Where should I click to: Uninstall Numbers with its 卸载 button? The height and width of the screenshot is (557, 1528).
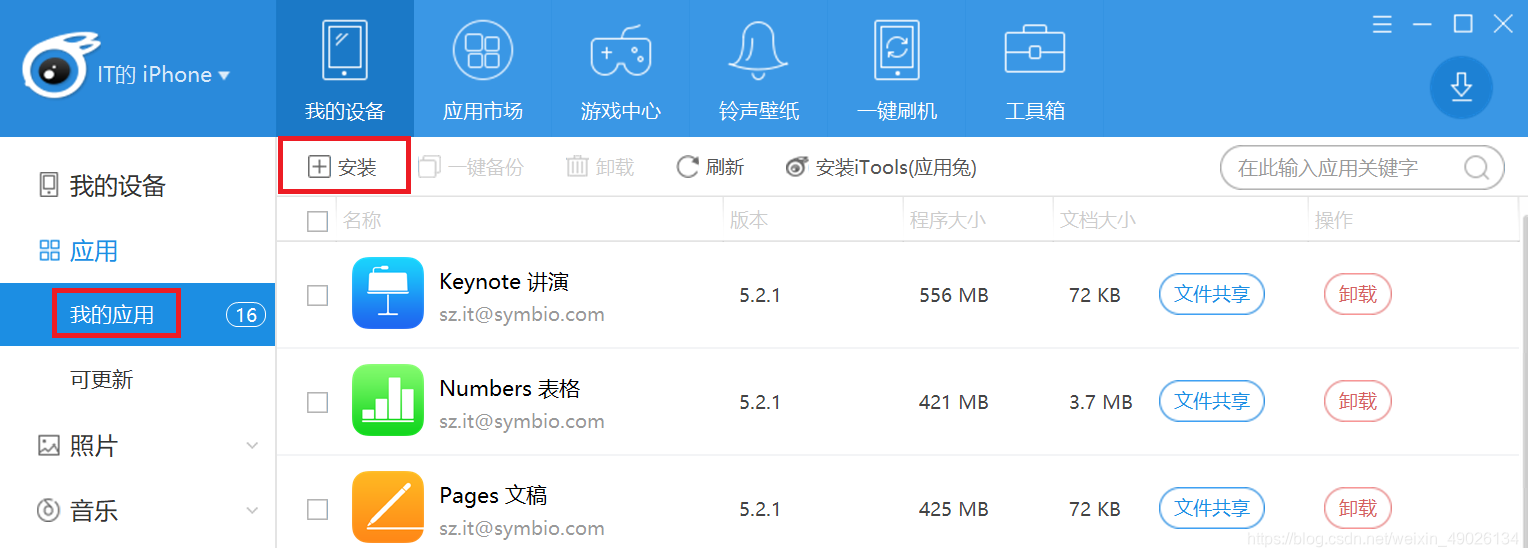(1358, 401)
